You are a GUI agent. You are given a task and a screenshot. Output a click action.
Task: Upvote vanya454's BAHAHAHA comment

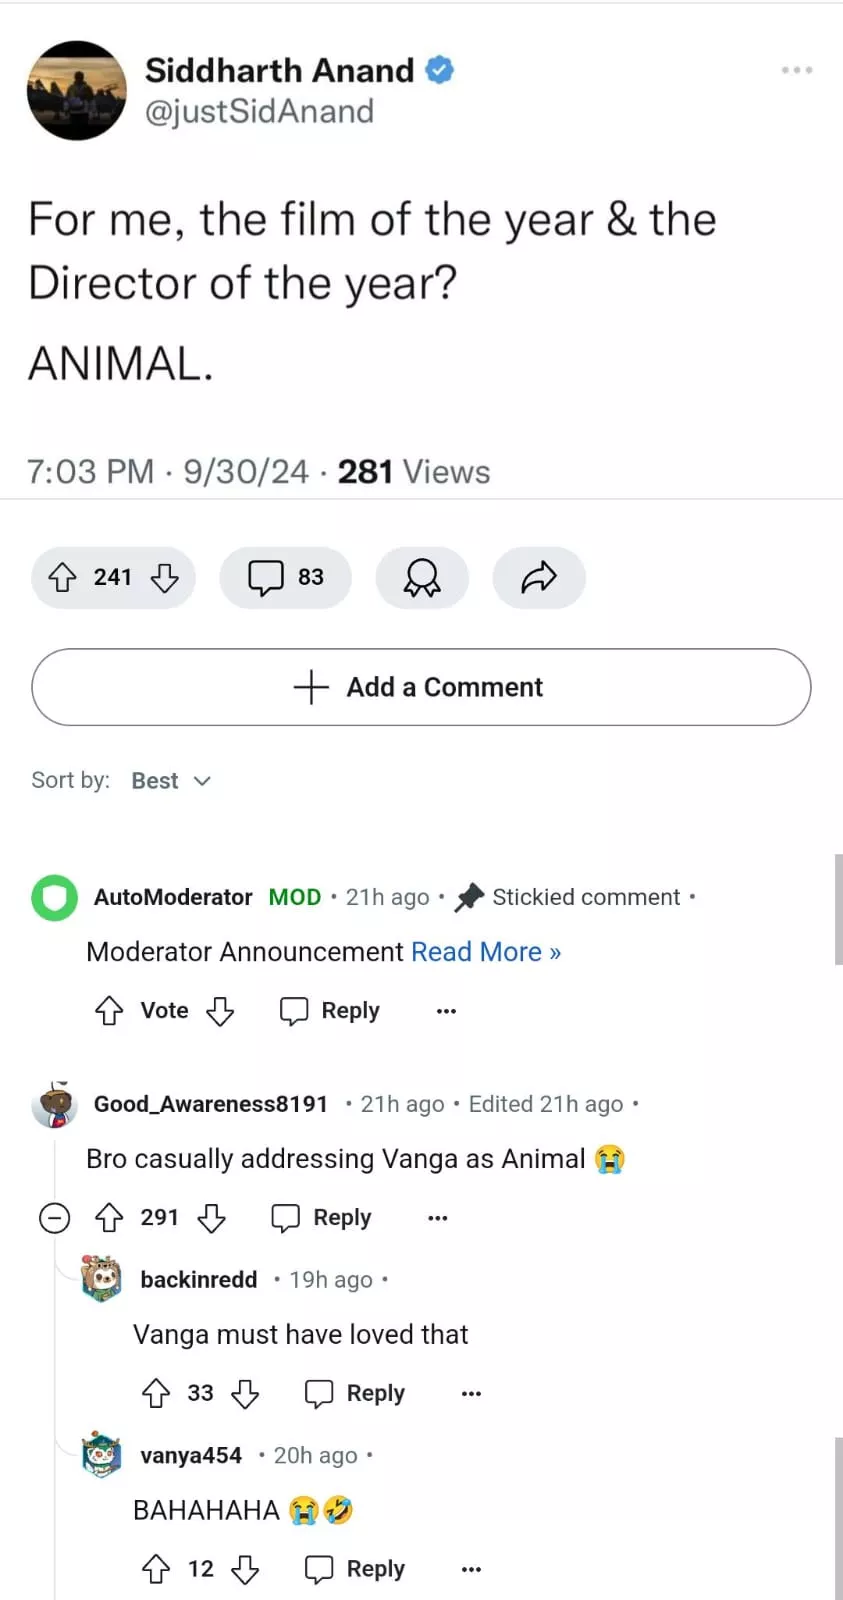click(156, 1569)
